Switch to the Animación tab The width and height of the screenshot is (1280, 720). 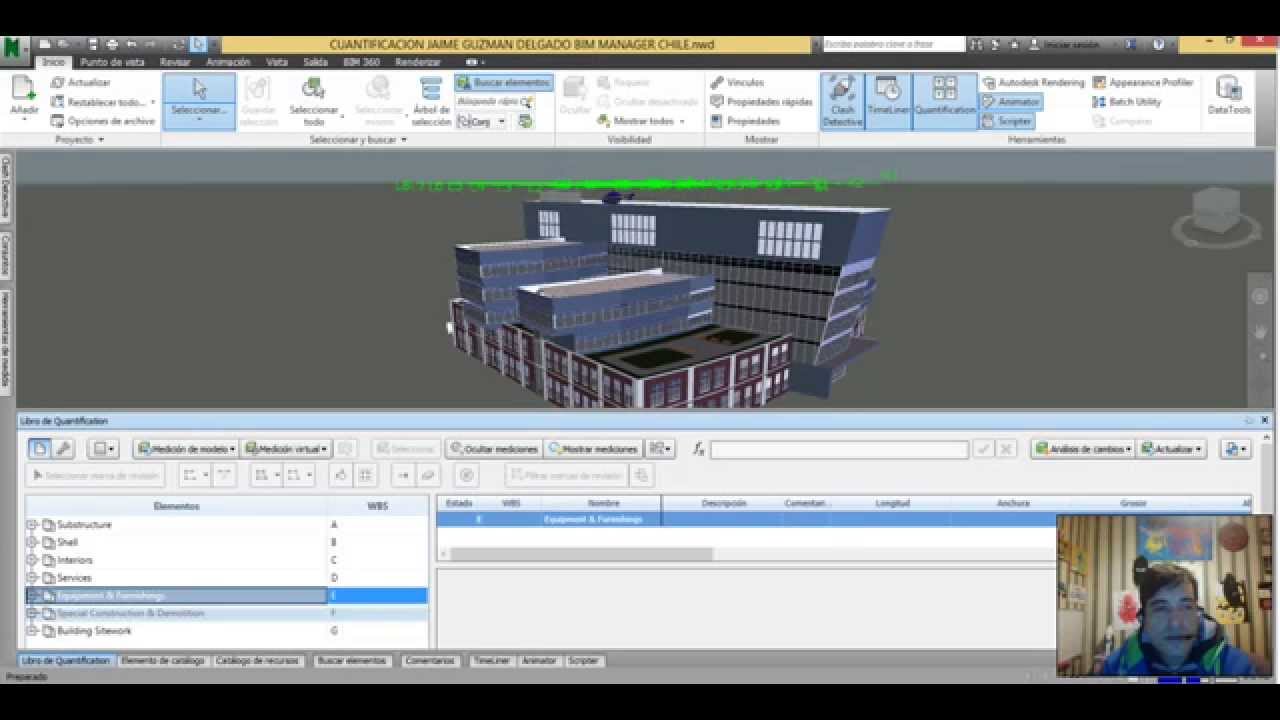228,62
